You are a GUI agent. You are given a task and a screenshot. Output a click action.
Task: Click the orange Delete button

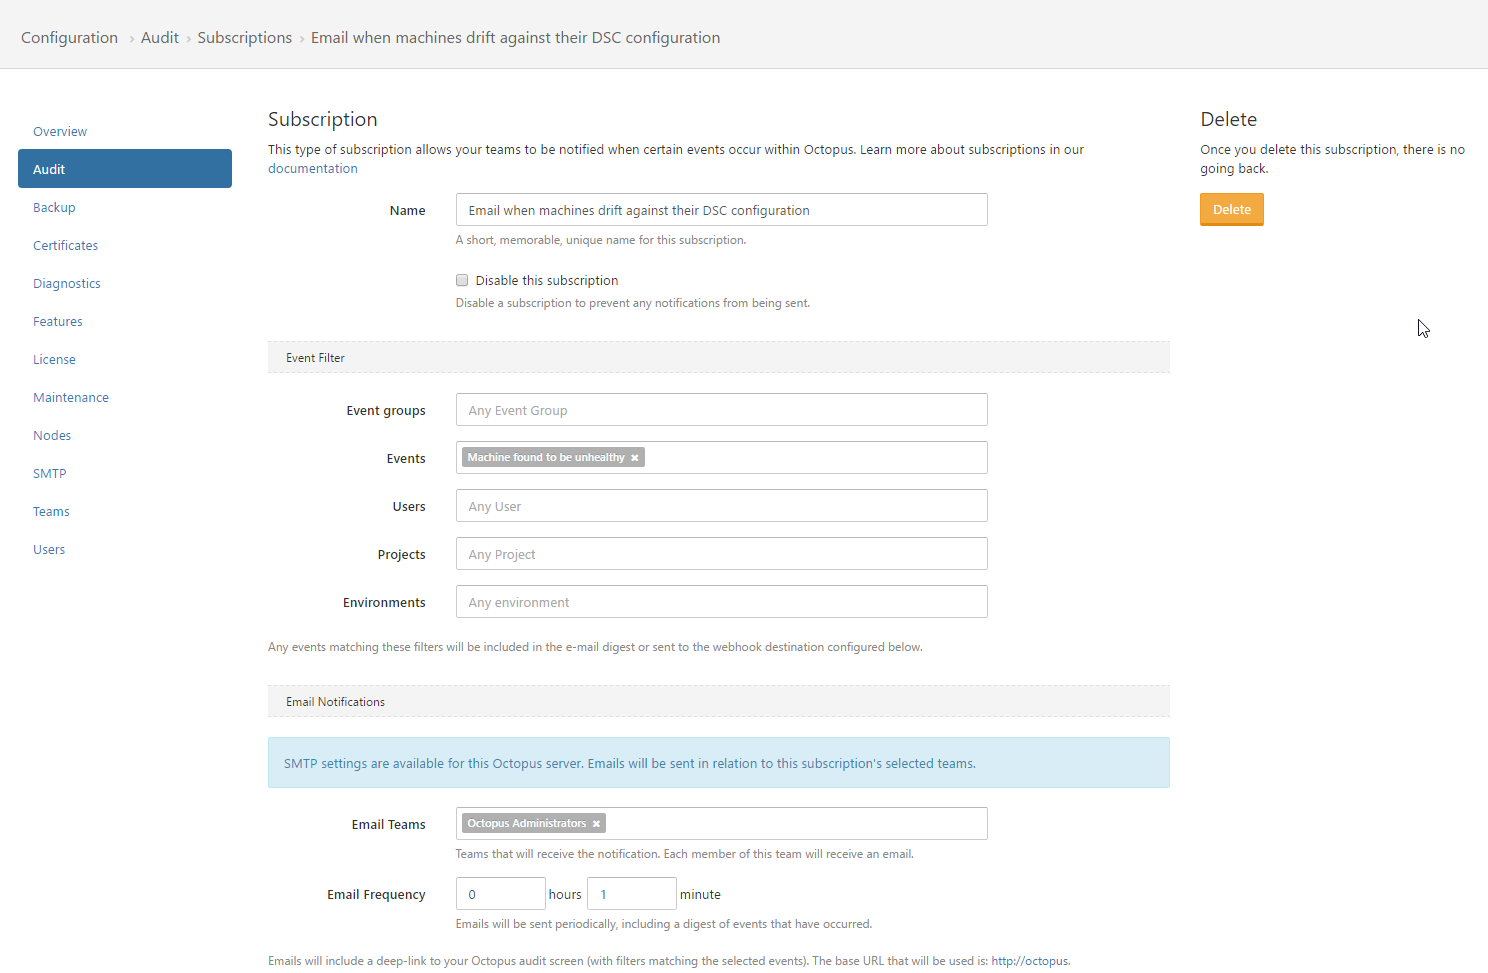point(1231,210)
